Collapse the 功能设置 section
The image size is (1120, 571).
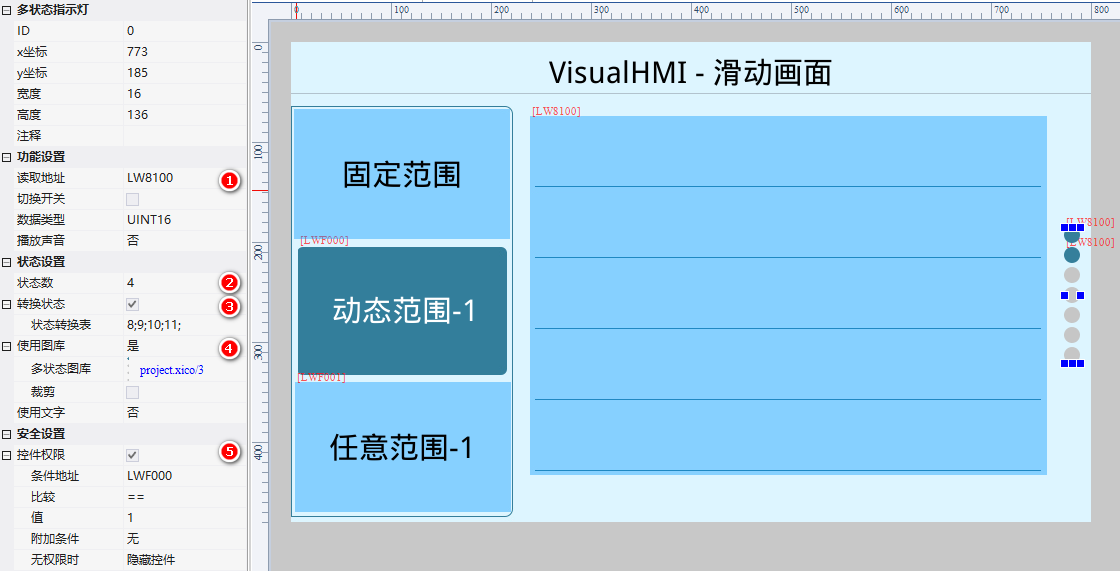(x=7, y=157)
